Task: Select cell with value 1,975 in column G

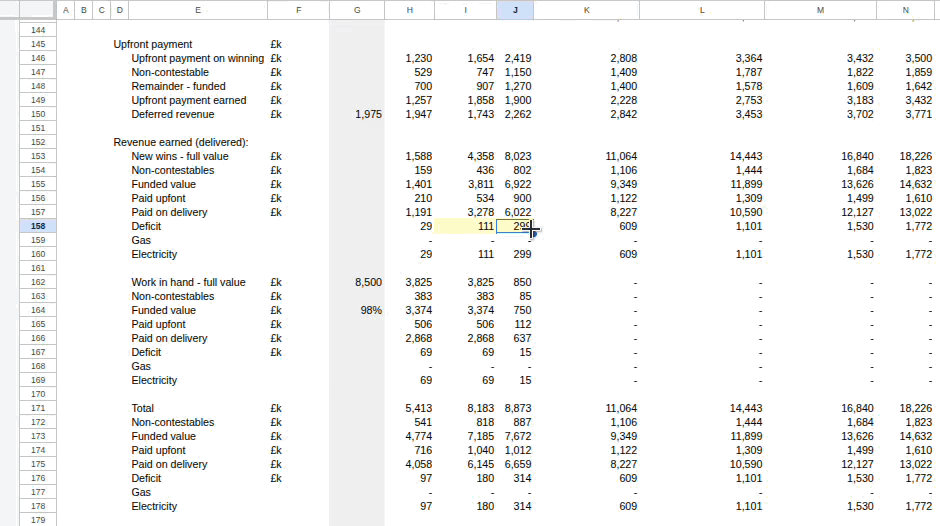Action: (x=357, y=114)
